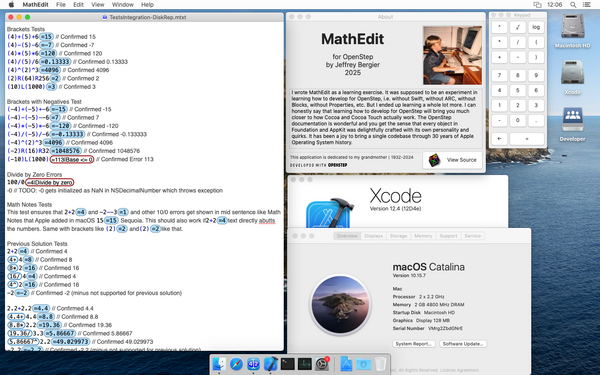Click the developer photo in About MathEdit
The height and width of the screenshot is (375, 600).
[452, 55]
